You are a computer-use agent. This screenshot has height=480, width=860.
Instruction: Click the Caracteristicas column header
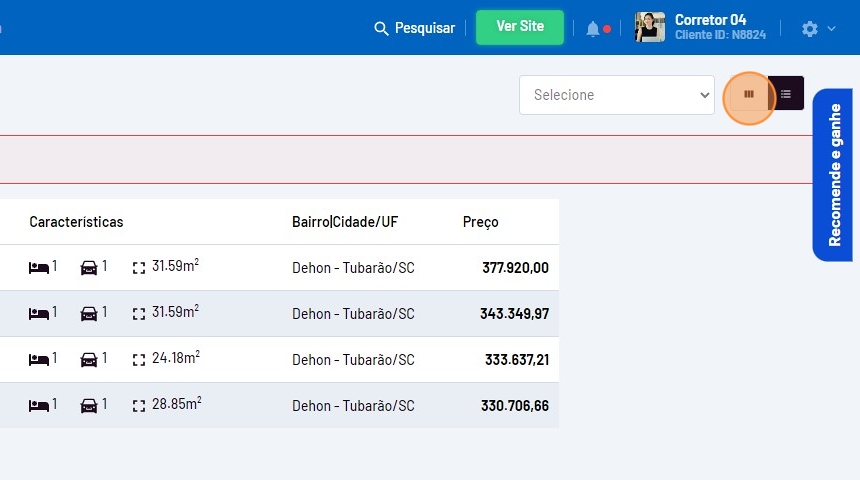[76, 222]
